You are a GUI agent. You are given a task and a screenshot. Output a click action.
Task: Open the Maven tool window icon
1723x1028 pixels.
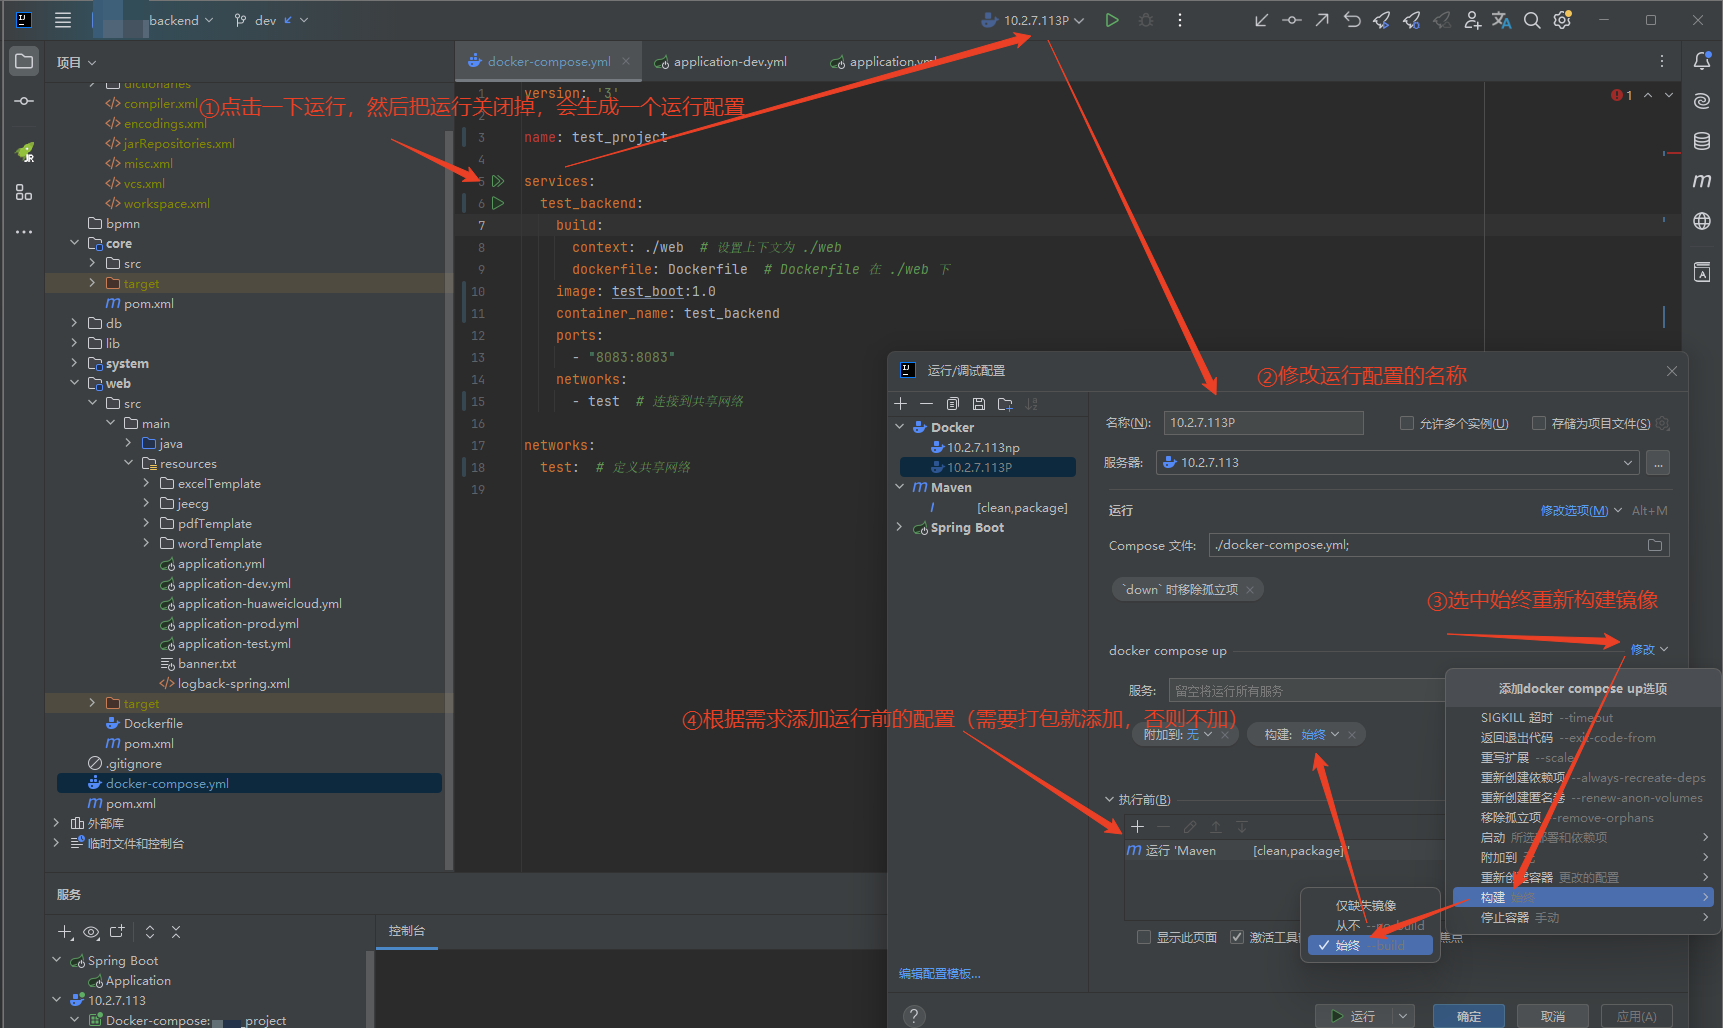click(1701, 181)
